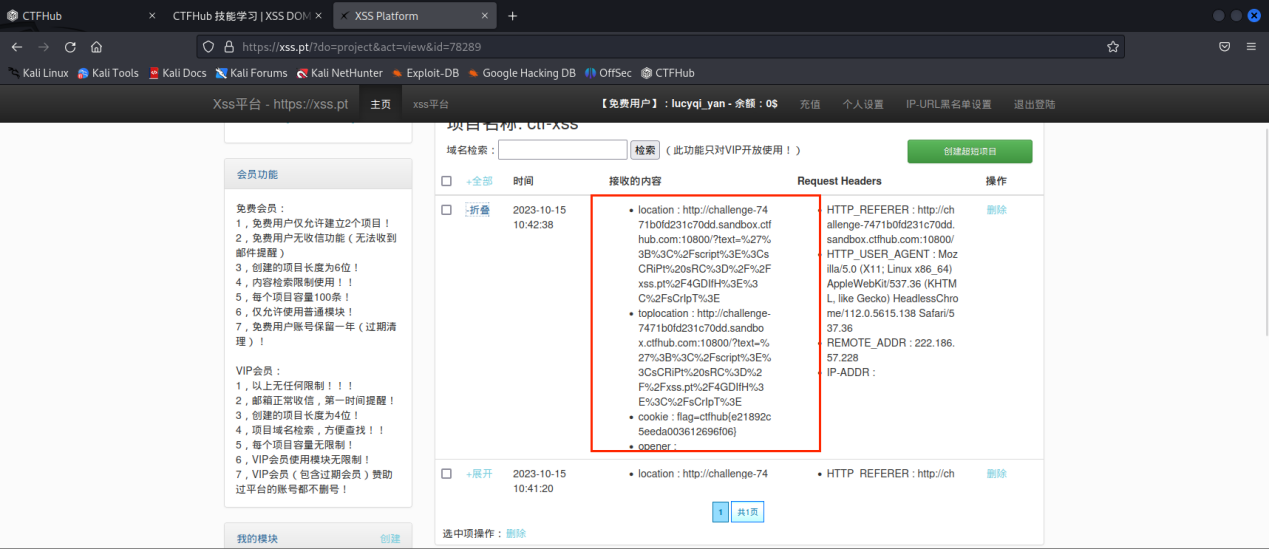Go back with the browser back arrow
The width and height of the screenshot is (1269, 549).
click(x=17, y=47)
